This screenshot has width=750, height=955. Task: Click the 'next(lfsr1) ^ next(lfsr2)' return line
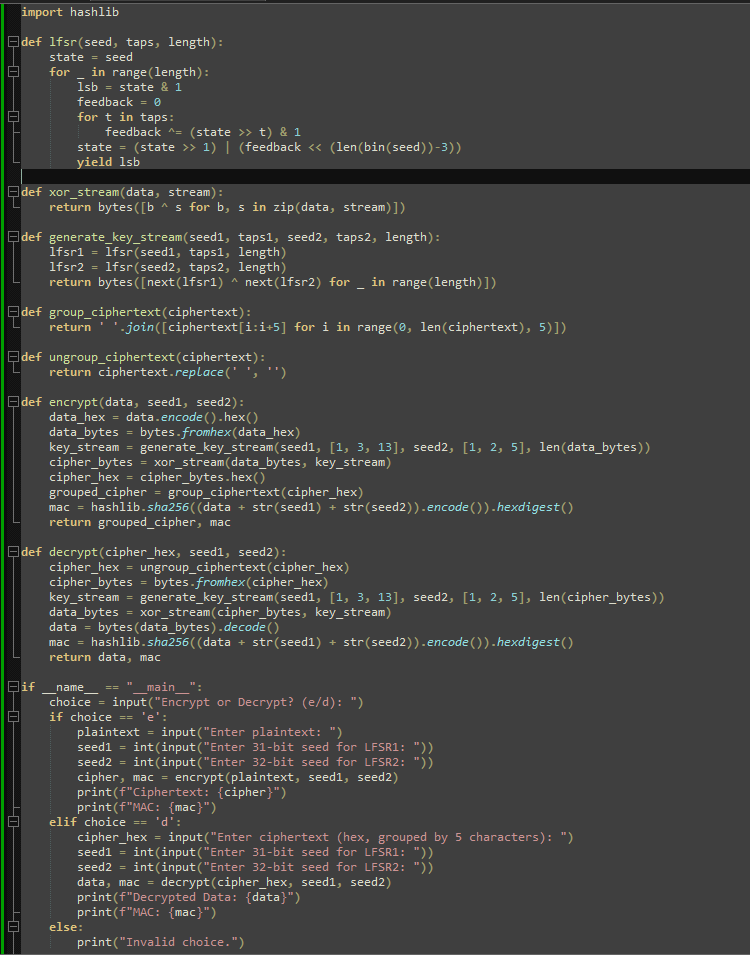point(273,282)
